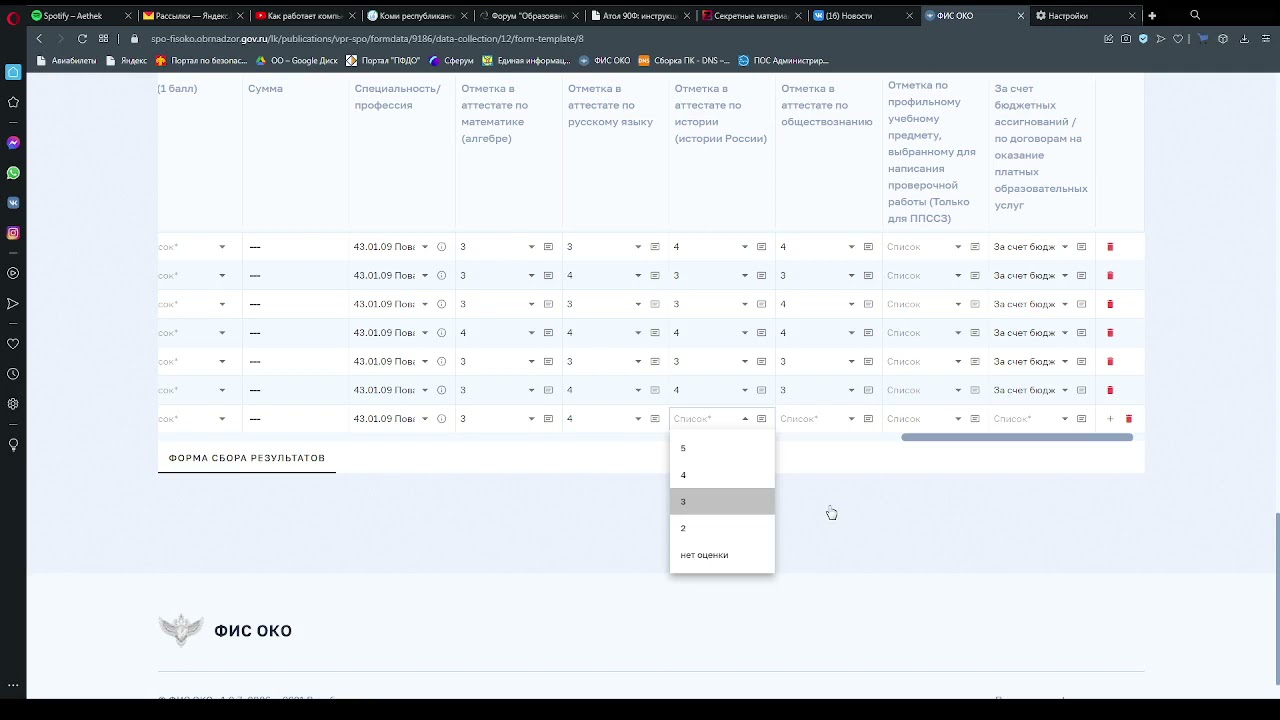
Task: Show specialty info icon in the last row
Action: (x=441, y=419)
